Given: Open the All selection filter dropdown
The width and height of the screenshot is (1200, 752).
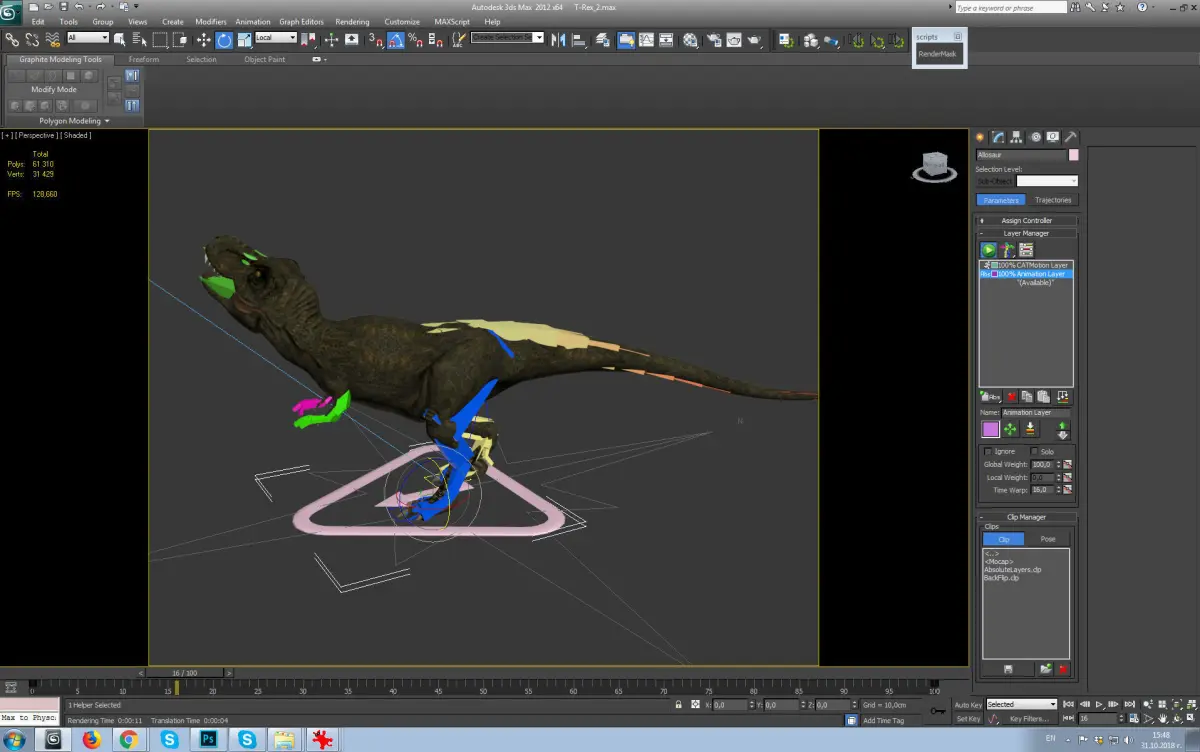Looking at the screenshot, I should [x=88, y=38].
